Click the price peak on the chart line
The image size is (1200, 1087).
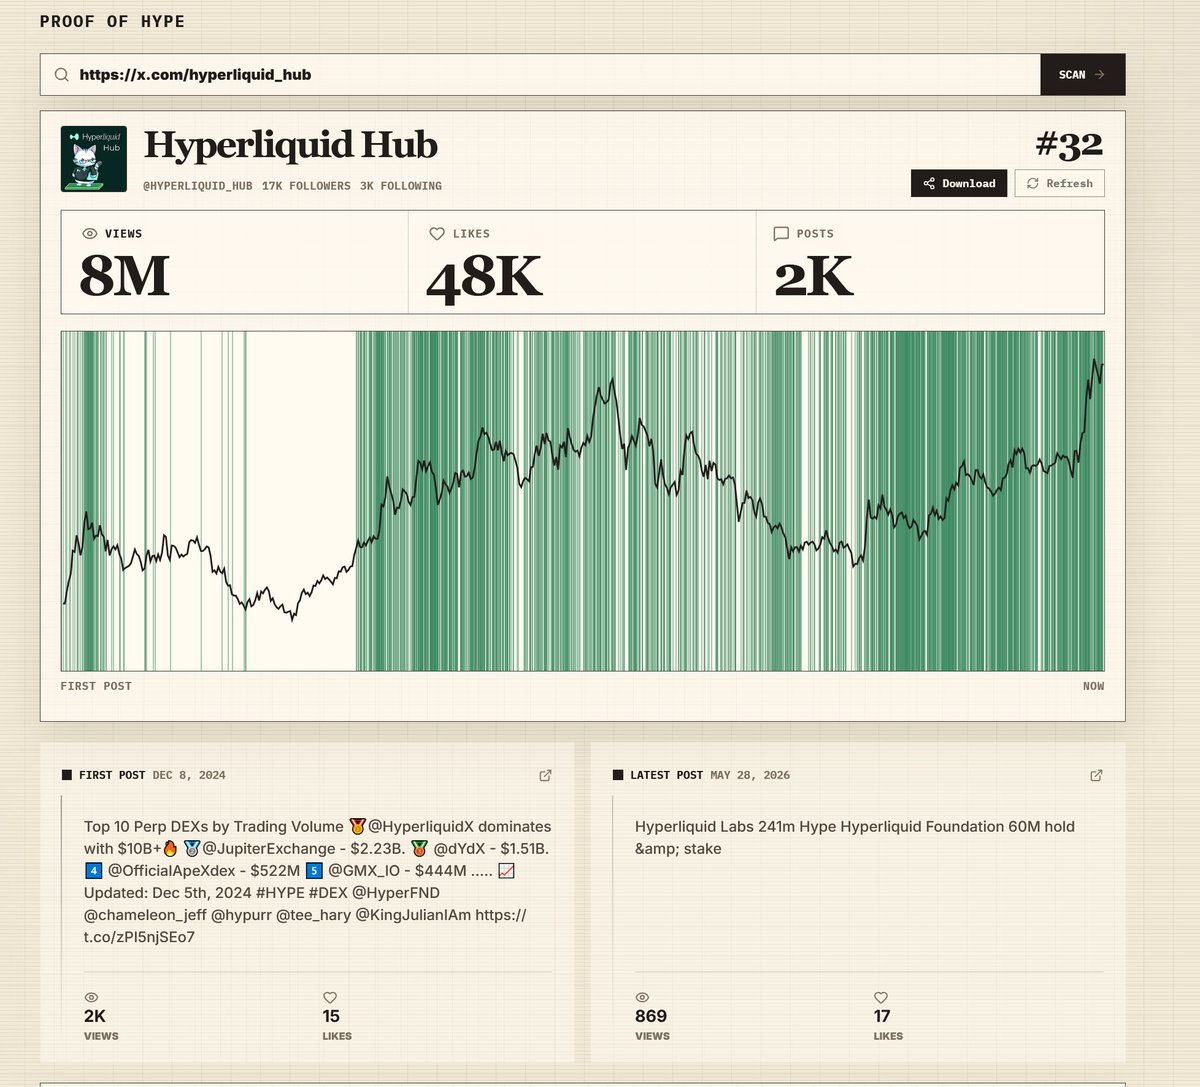1095,361
